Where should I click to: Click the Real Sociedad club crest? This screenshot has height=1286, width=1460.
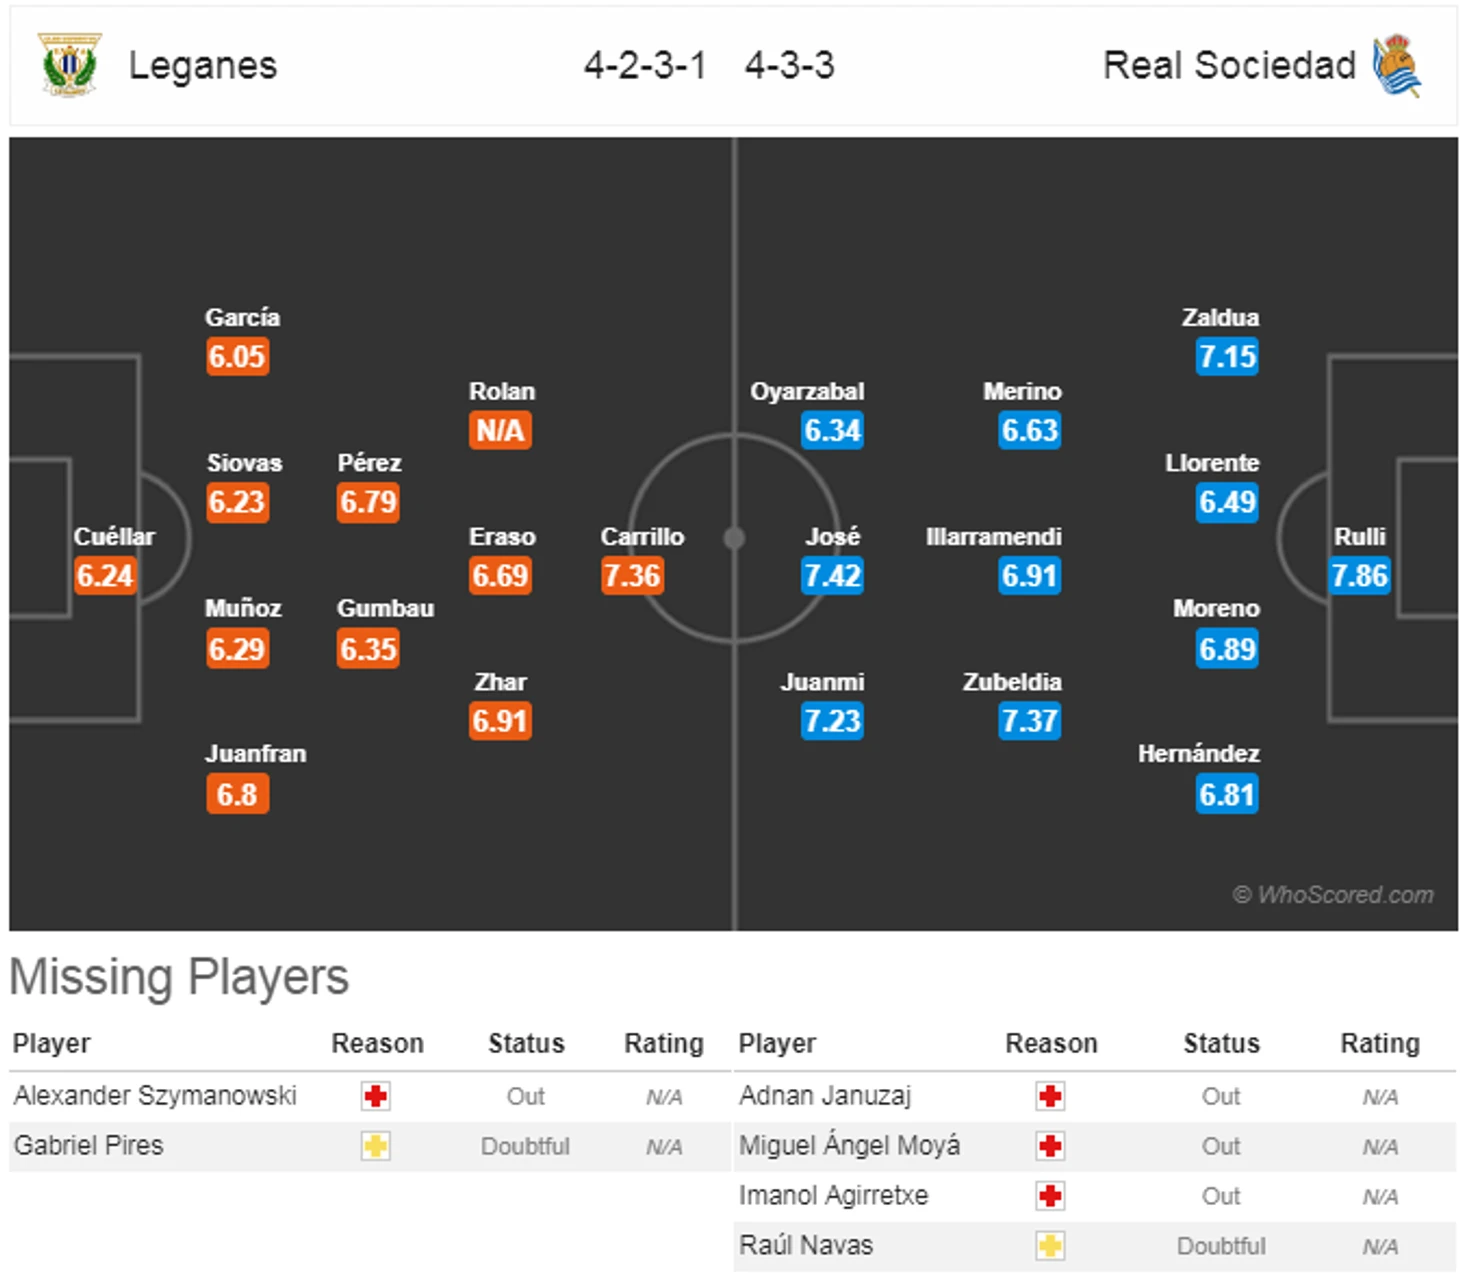1397,65
